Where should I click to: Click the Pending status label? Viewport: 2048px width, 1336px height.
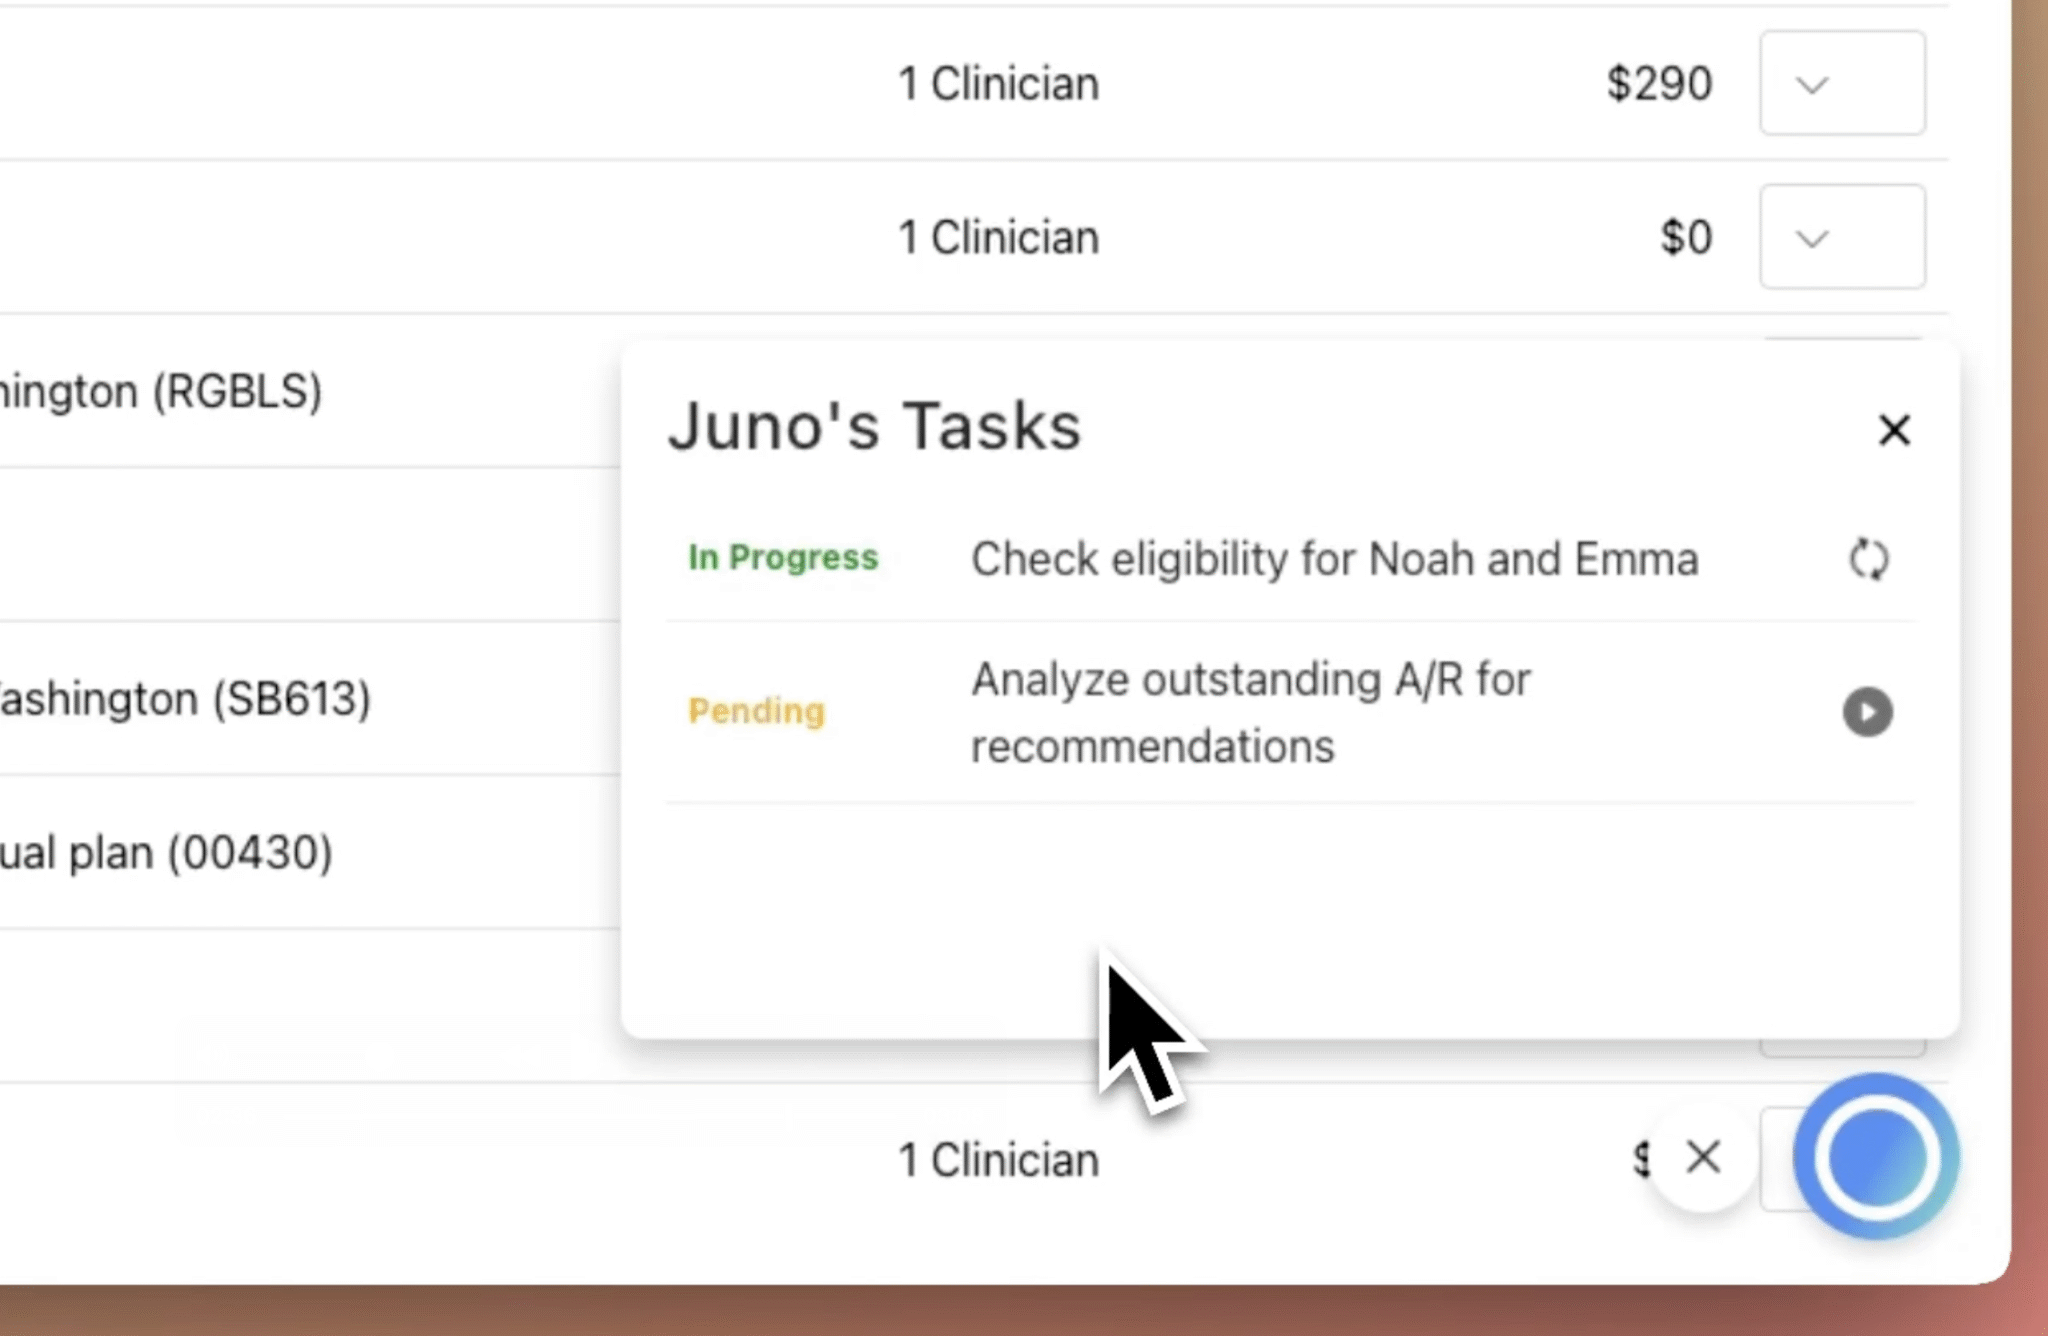click(757, 711)
